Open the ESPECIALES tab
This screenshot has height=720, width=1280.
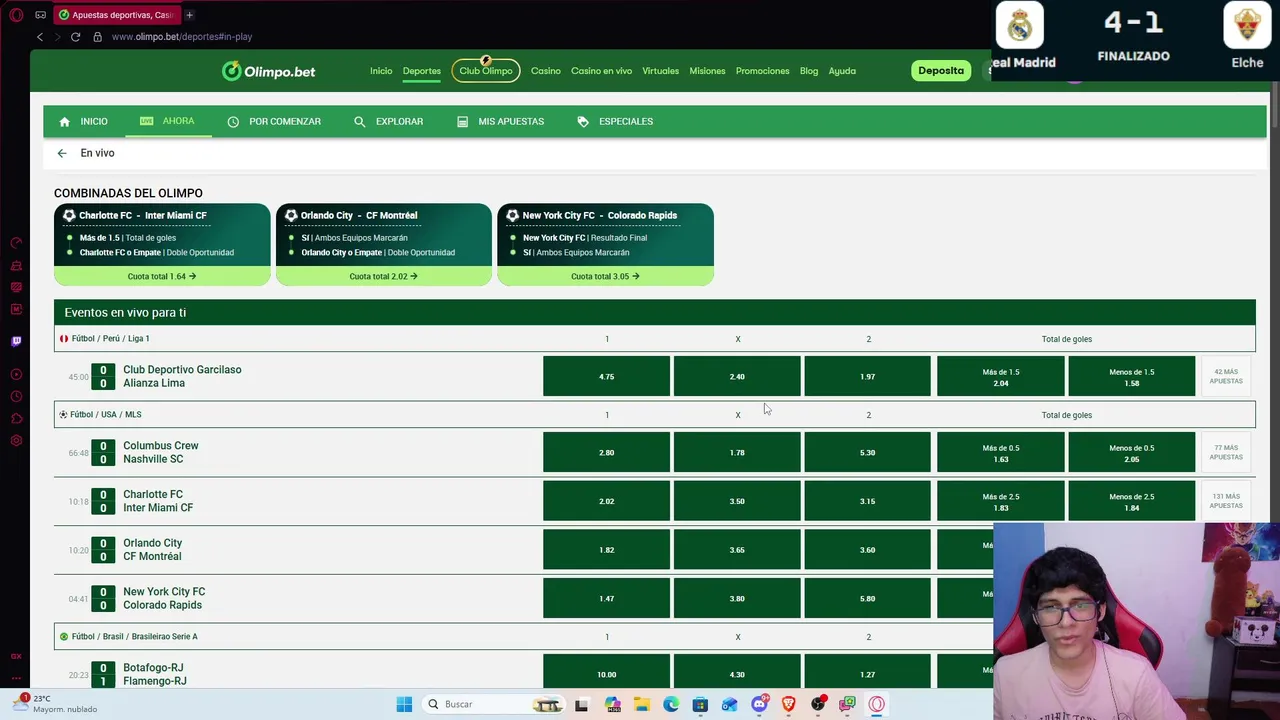(615, 121)
